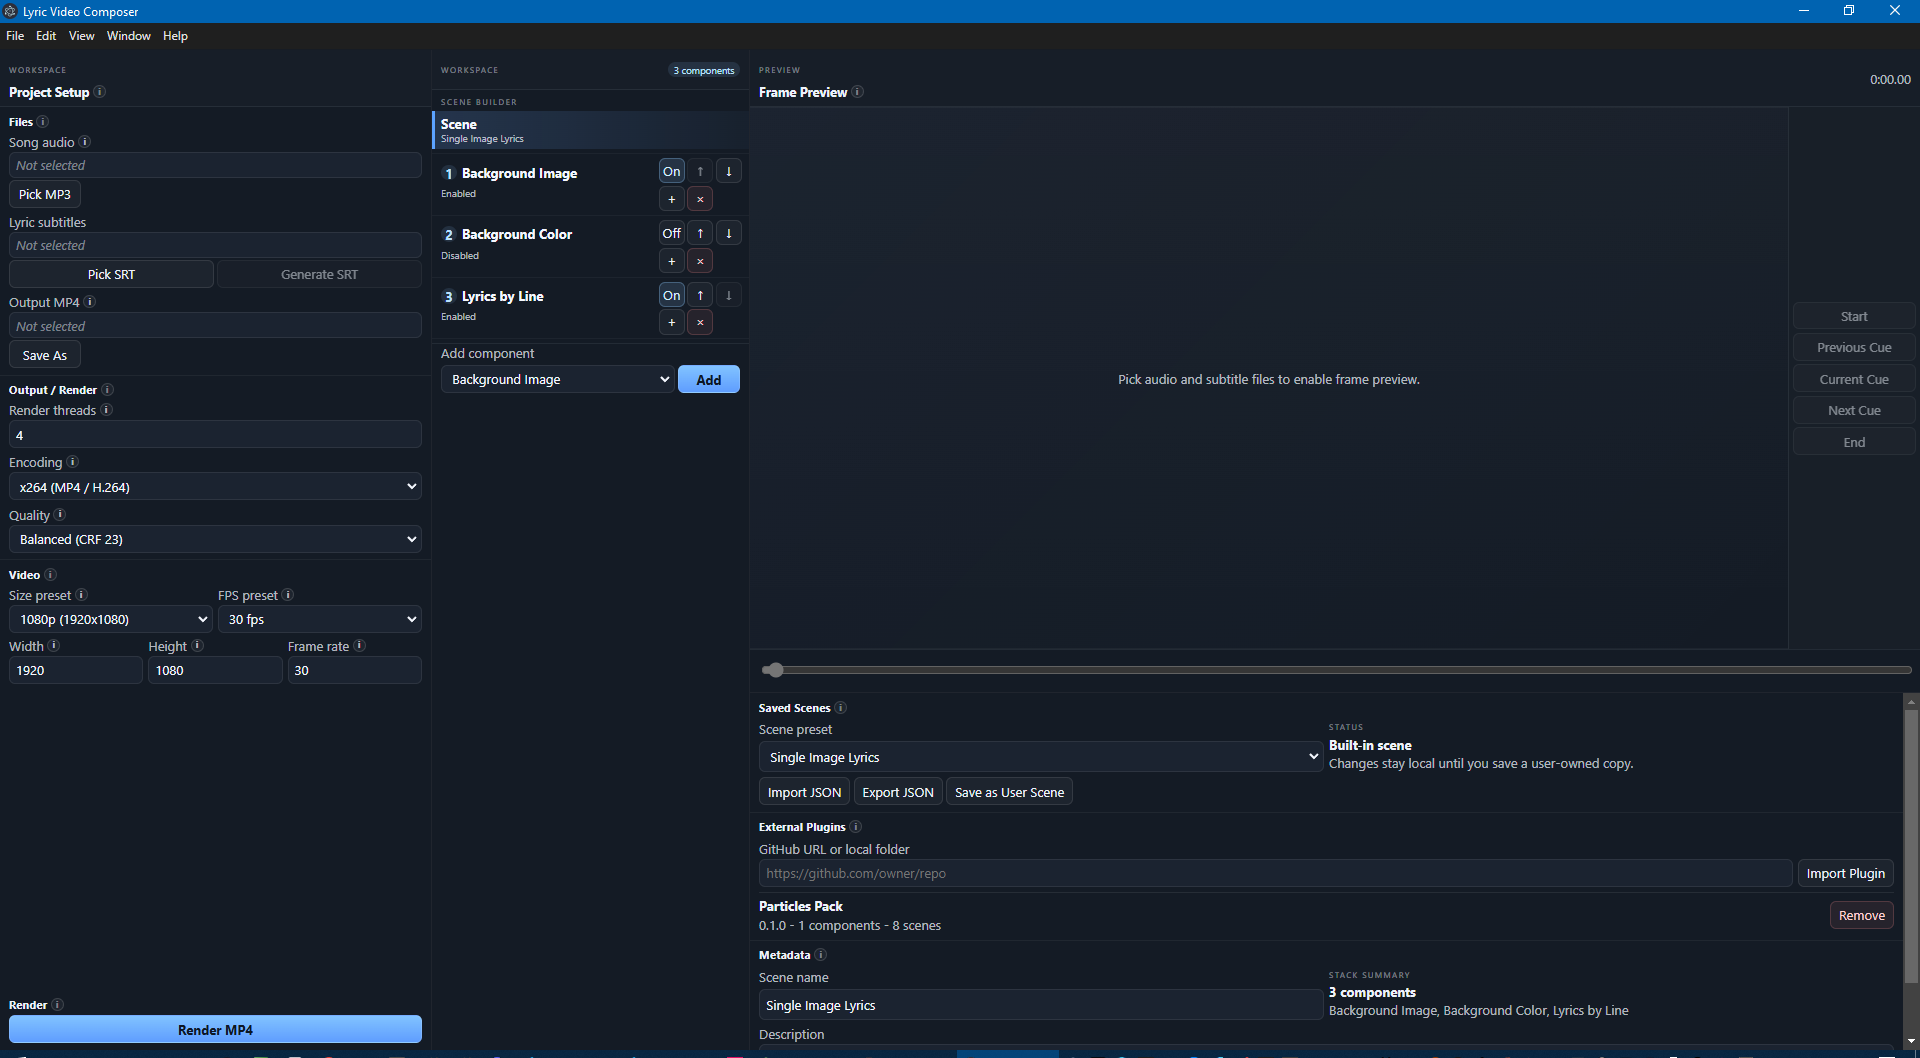This screenshot has height=1058, width=1920.
Task: Open the Window menu
Action: pos(129,36)
